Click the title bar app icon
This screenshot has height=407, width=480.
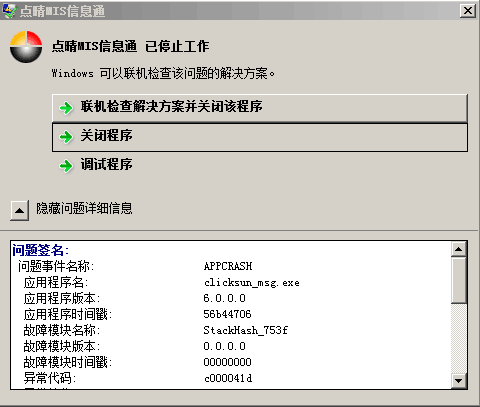click(x=9, y=11)
